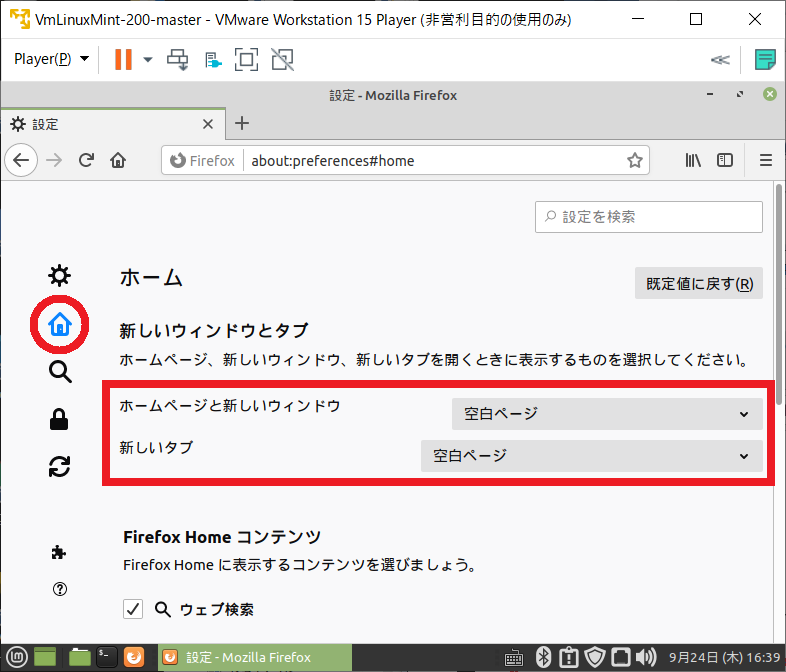This screenshot has height=672, width=786.
Task: Close Firefox with the green X button
Action: pyautogui.click(x=770, y=94)
